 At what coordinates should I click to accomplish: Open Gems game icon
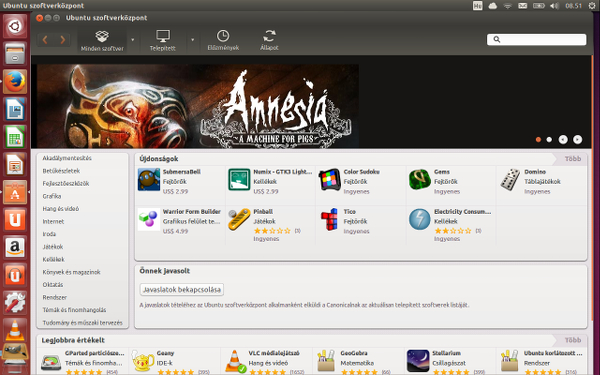coord(420,179)
